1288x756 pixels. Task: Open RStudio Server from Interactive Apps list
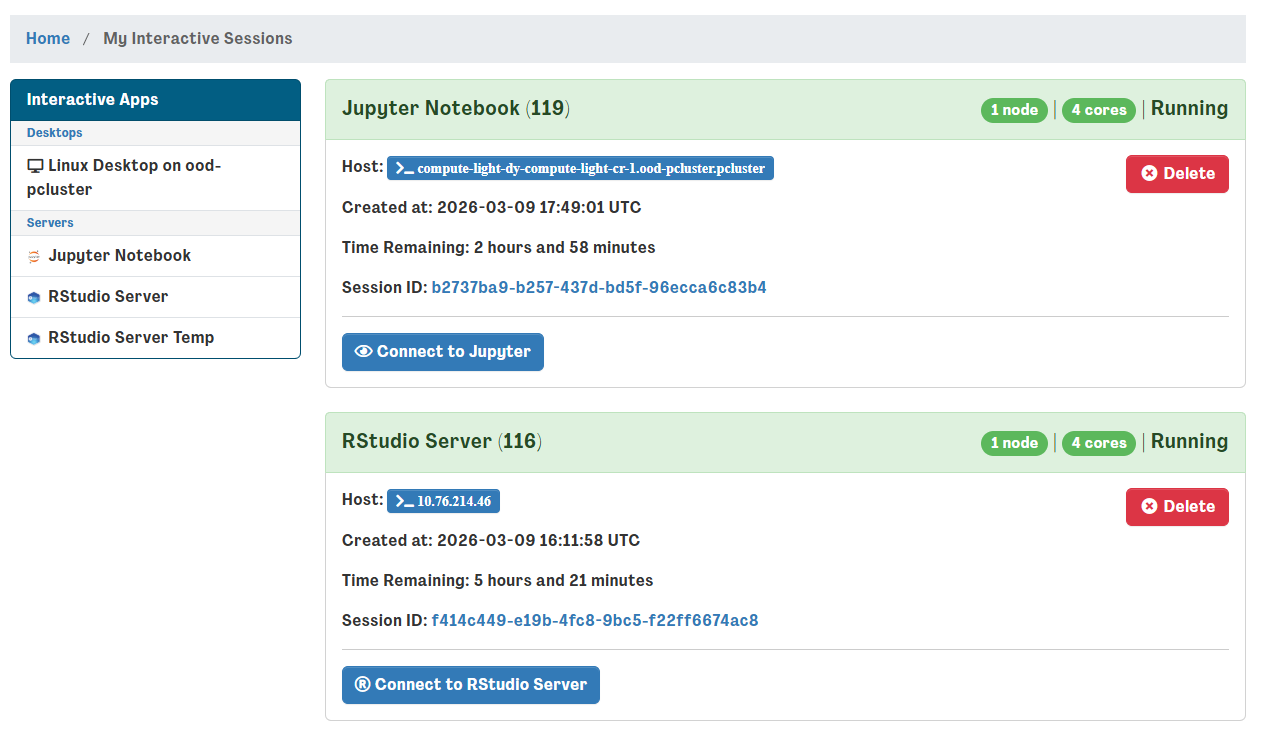tap(155, 297)
